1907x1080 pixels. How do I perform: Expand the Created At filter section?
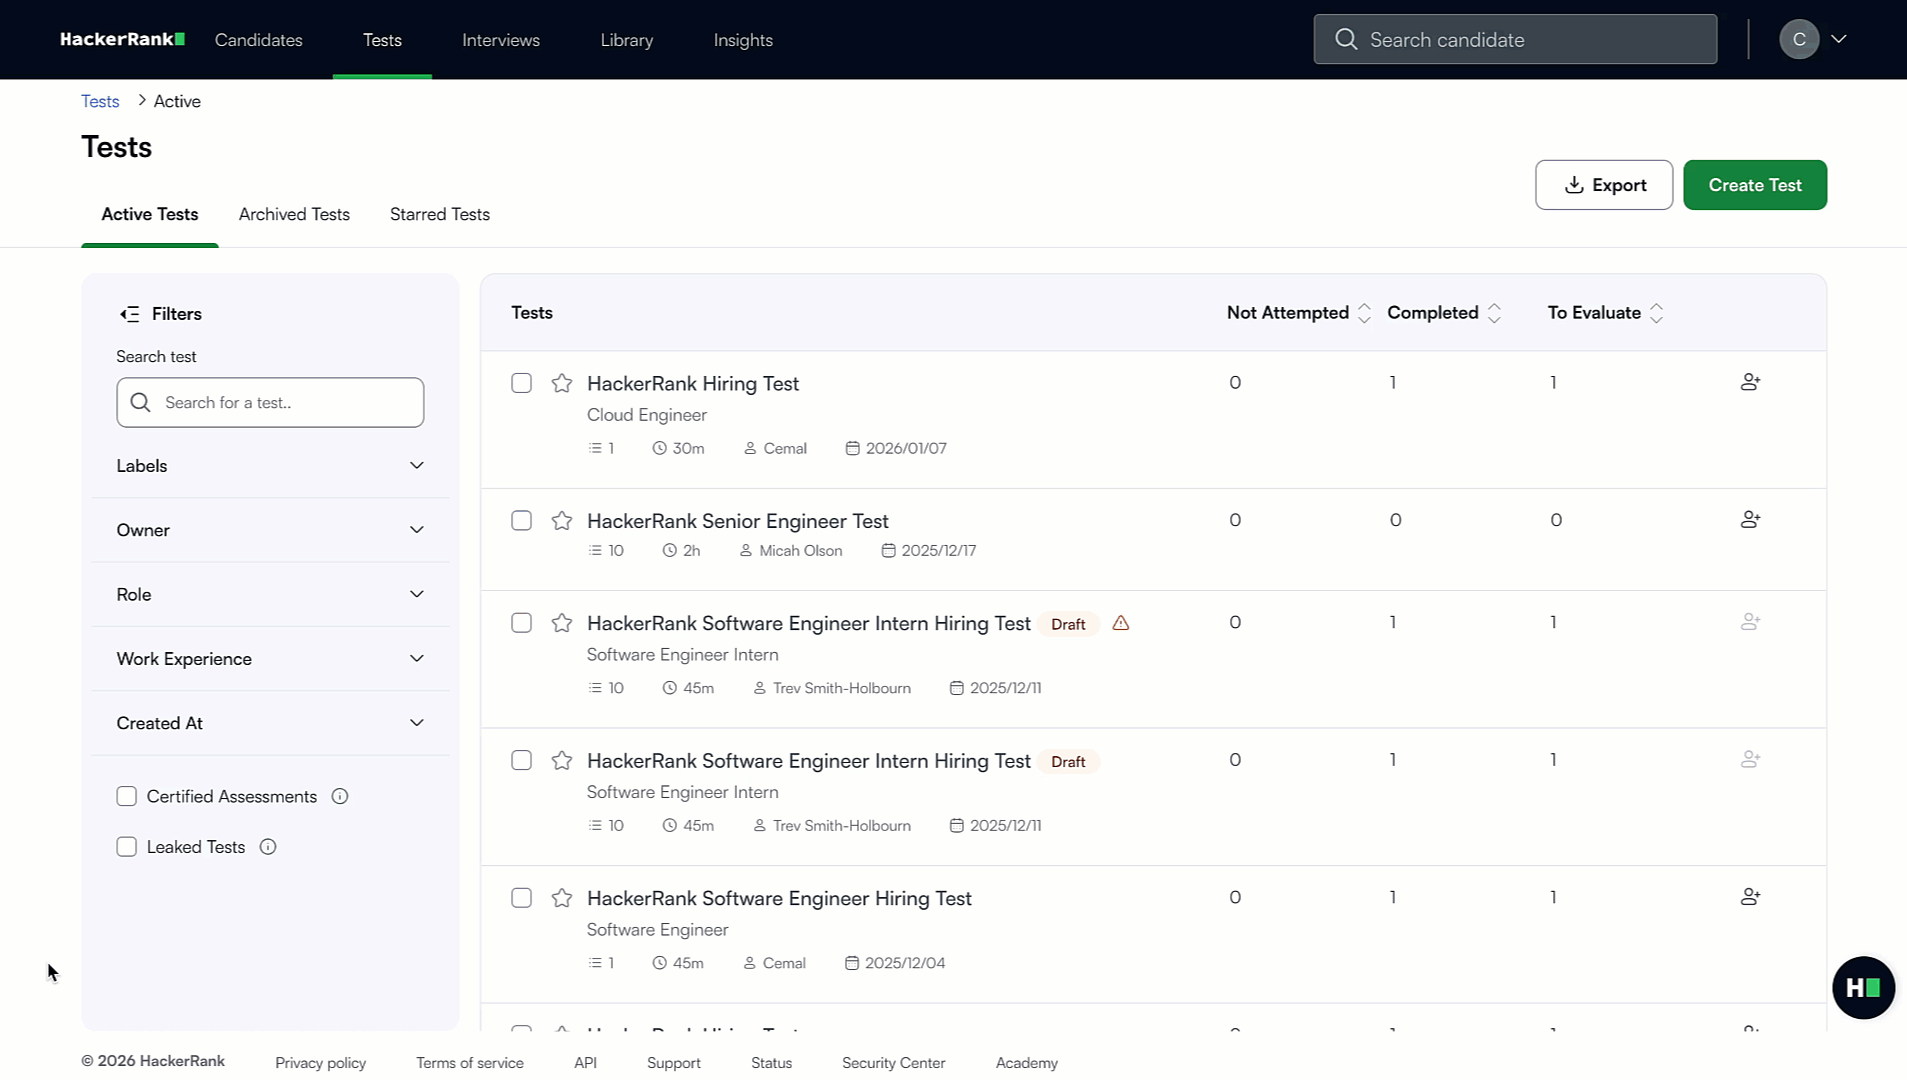coord(416,722)
